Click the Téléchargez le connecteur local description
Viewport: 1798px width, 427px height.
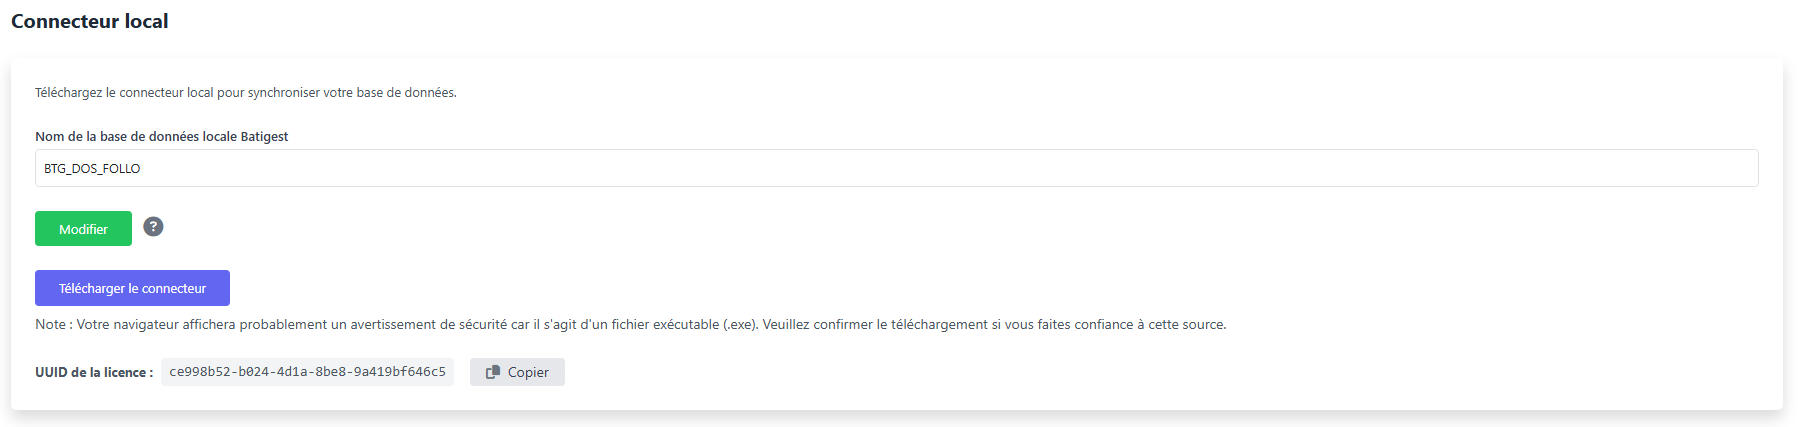pos(245,92)
